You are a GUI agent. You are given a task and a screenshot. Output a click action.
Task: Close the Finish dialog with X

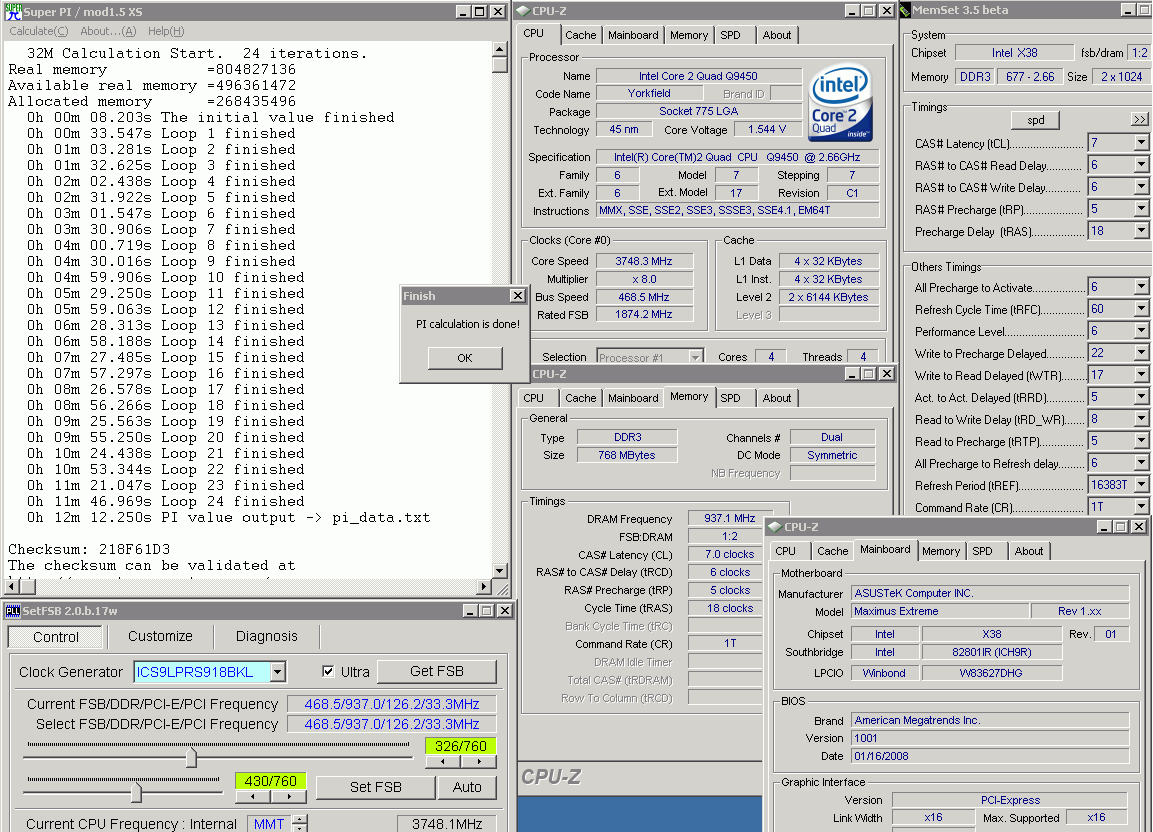518,295
